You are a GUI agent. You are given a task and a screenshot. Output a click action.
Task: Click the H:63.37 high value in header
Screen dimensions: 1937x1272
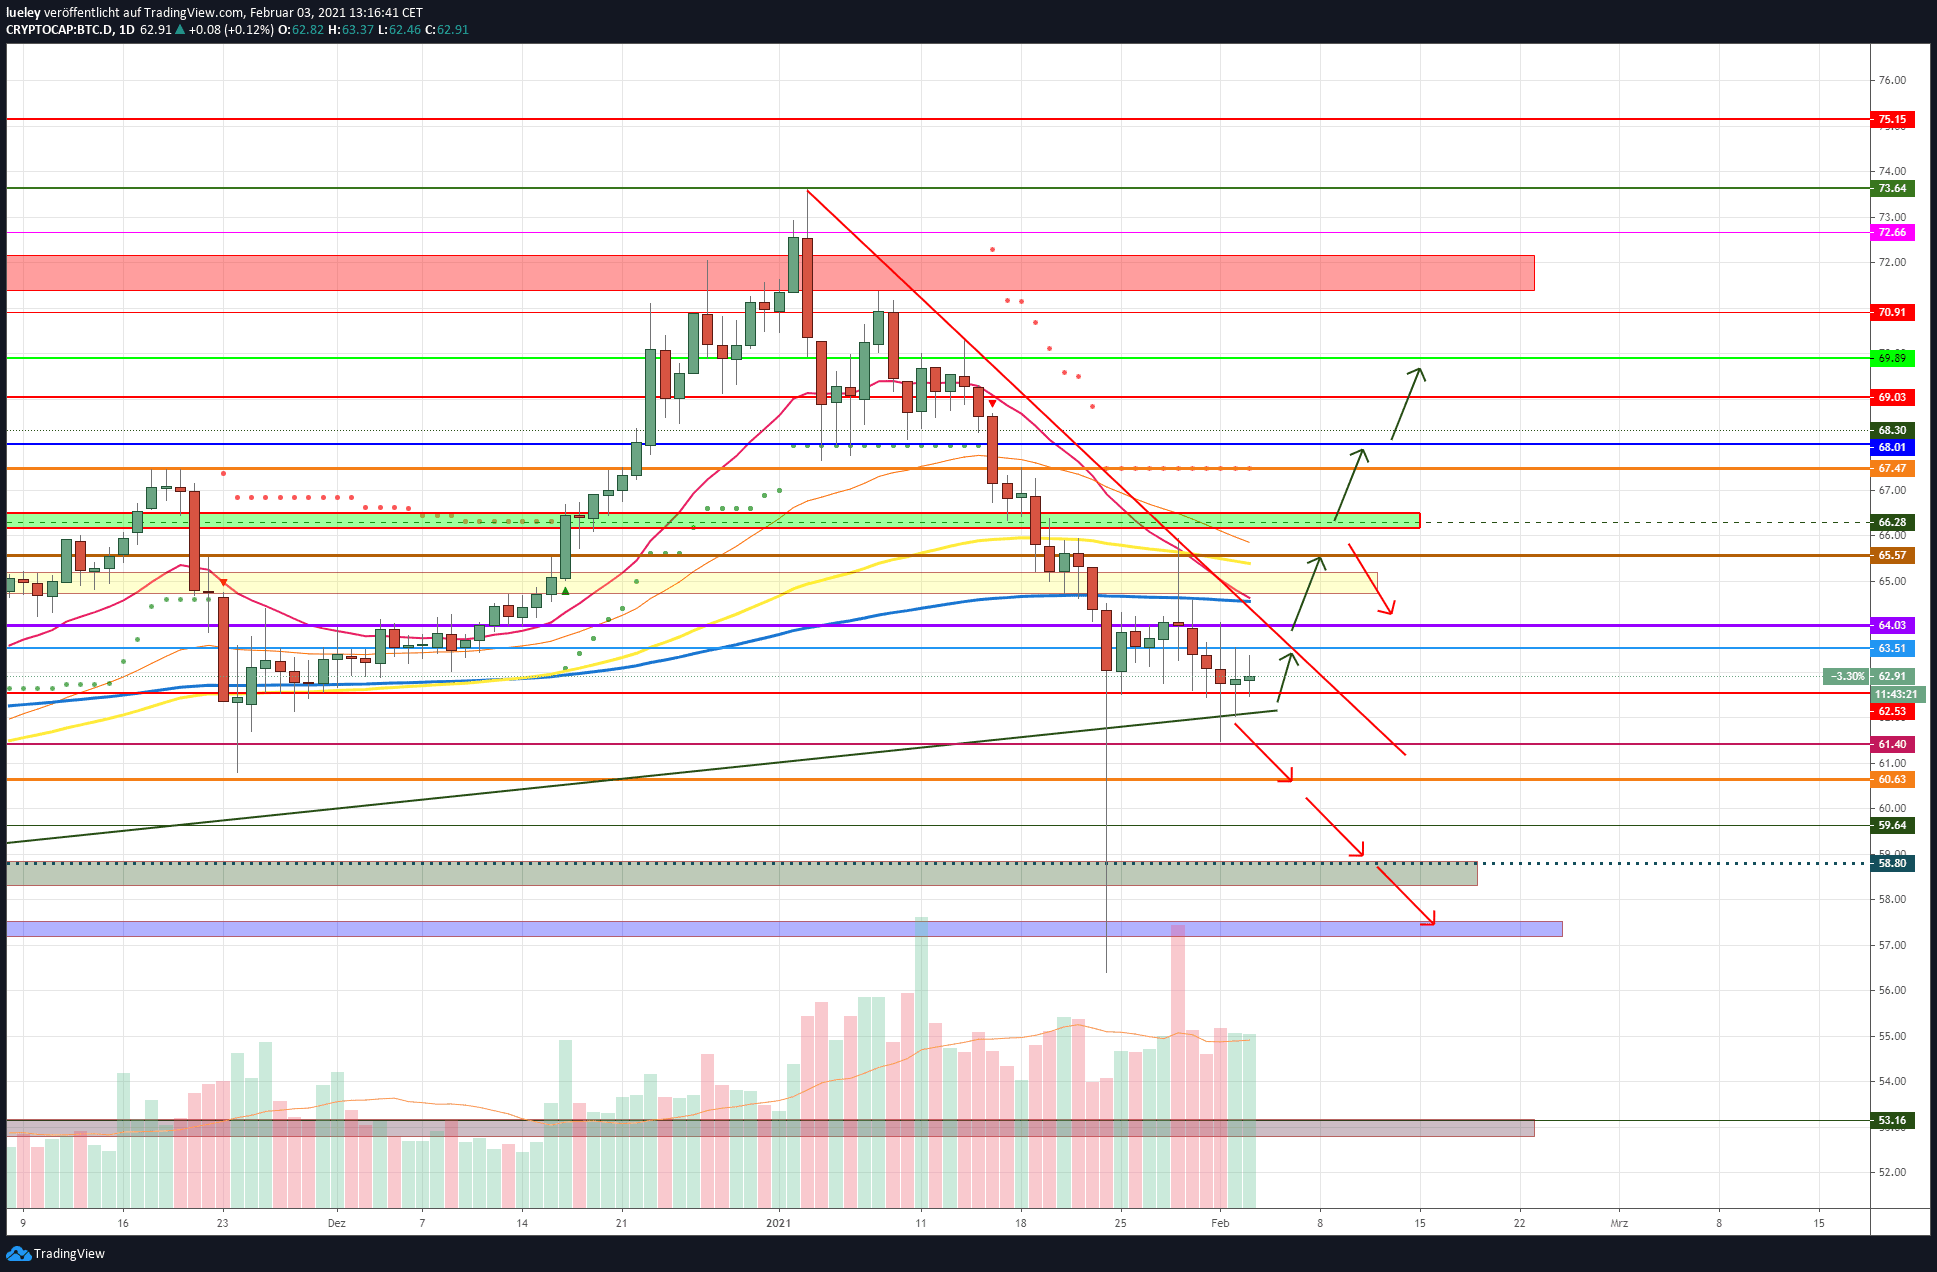351,30
